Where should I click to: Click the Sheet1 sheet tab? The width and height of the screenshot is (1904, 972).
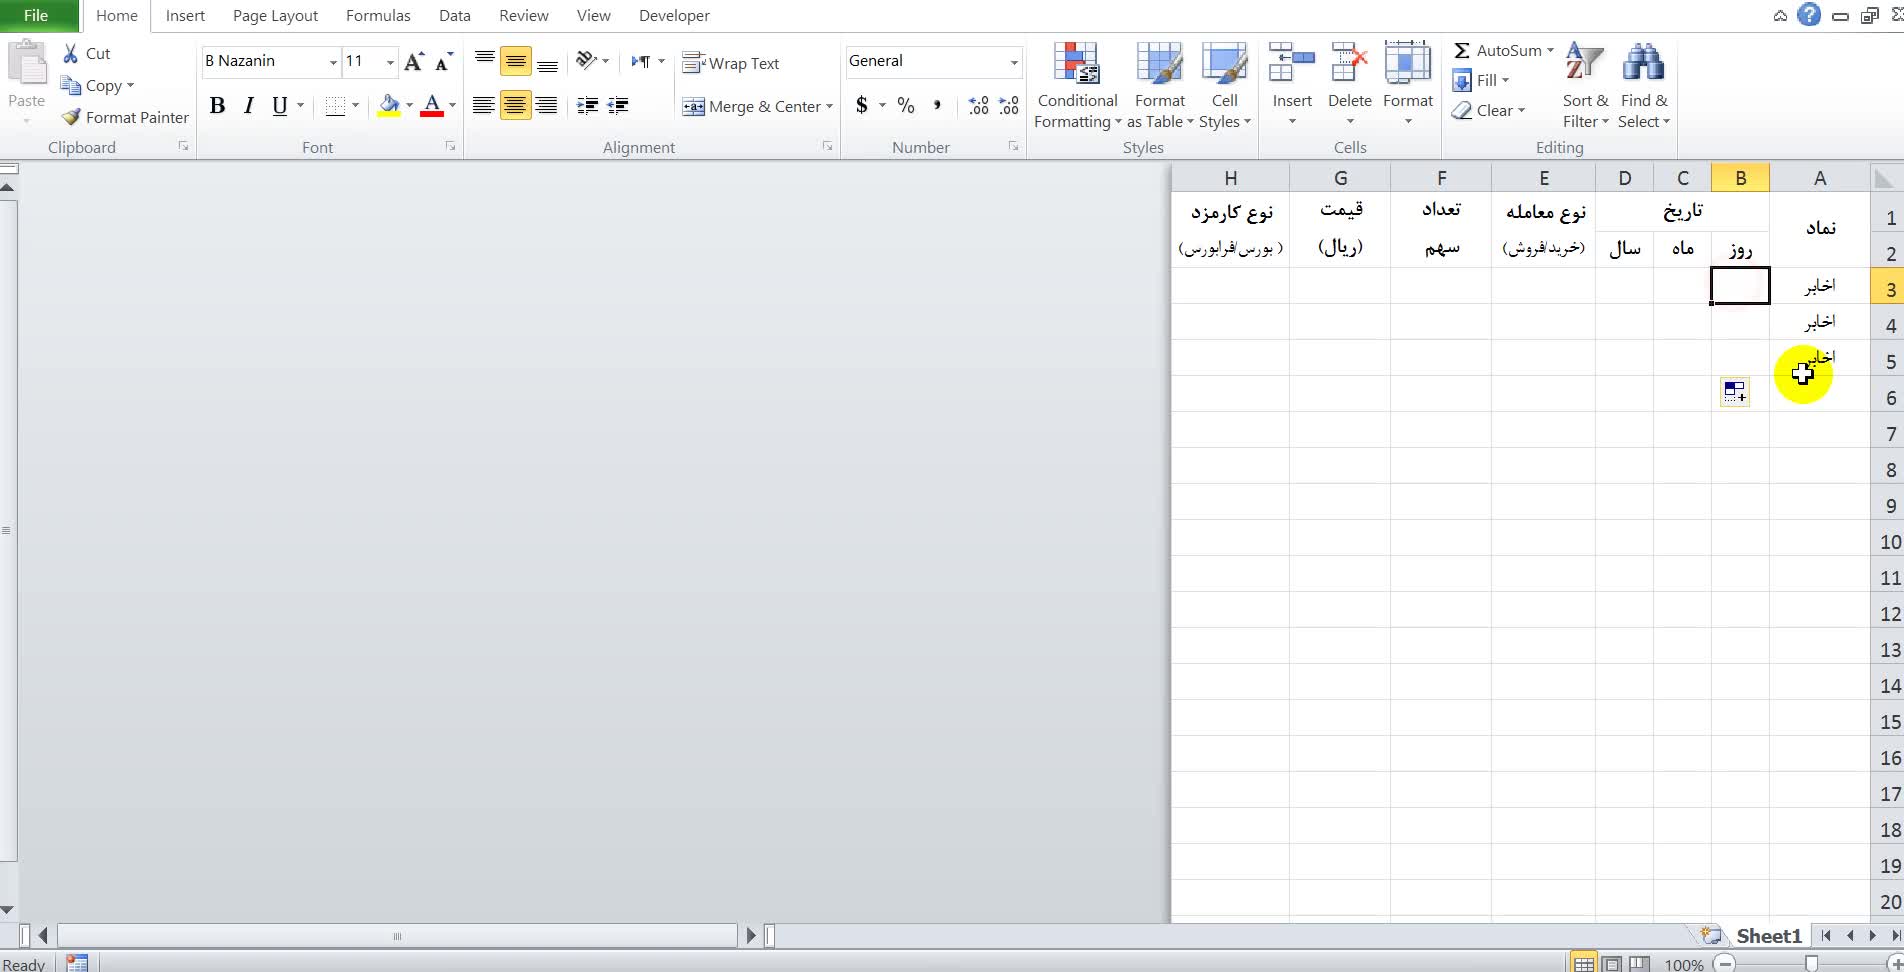(x=1768, y=936)
